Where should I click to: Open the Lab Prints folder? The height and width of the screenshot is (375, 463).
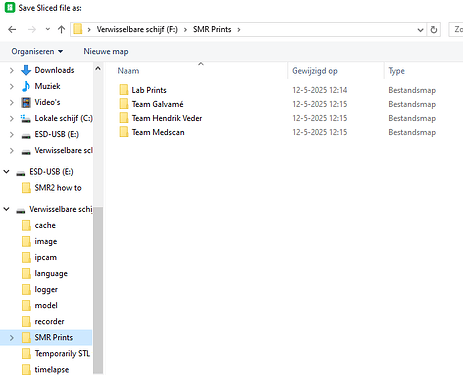tap(149, 90)
